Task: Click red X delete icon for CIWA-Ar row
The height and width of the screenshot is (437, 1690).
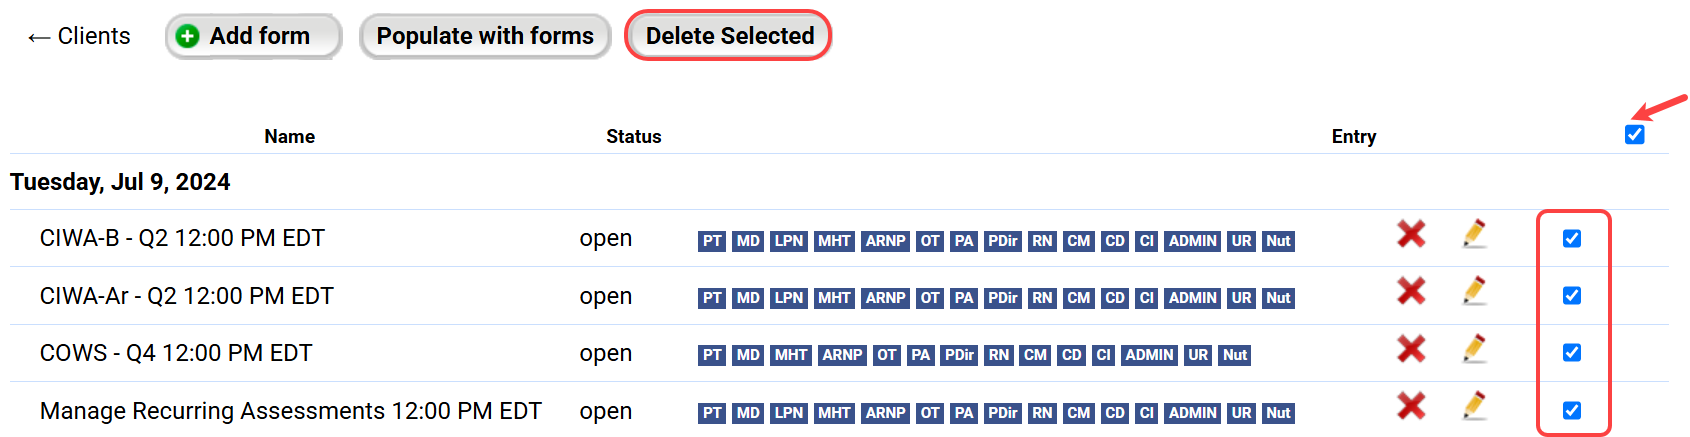Action: (x=1411, y=291)
